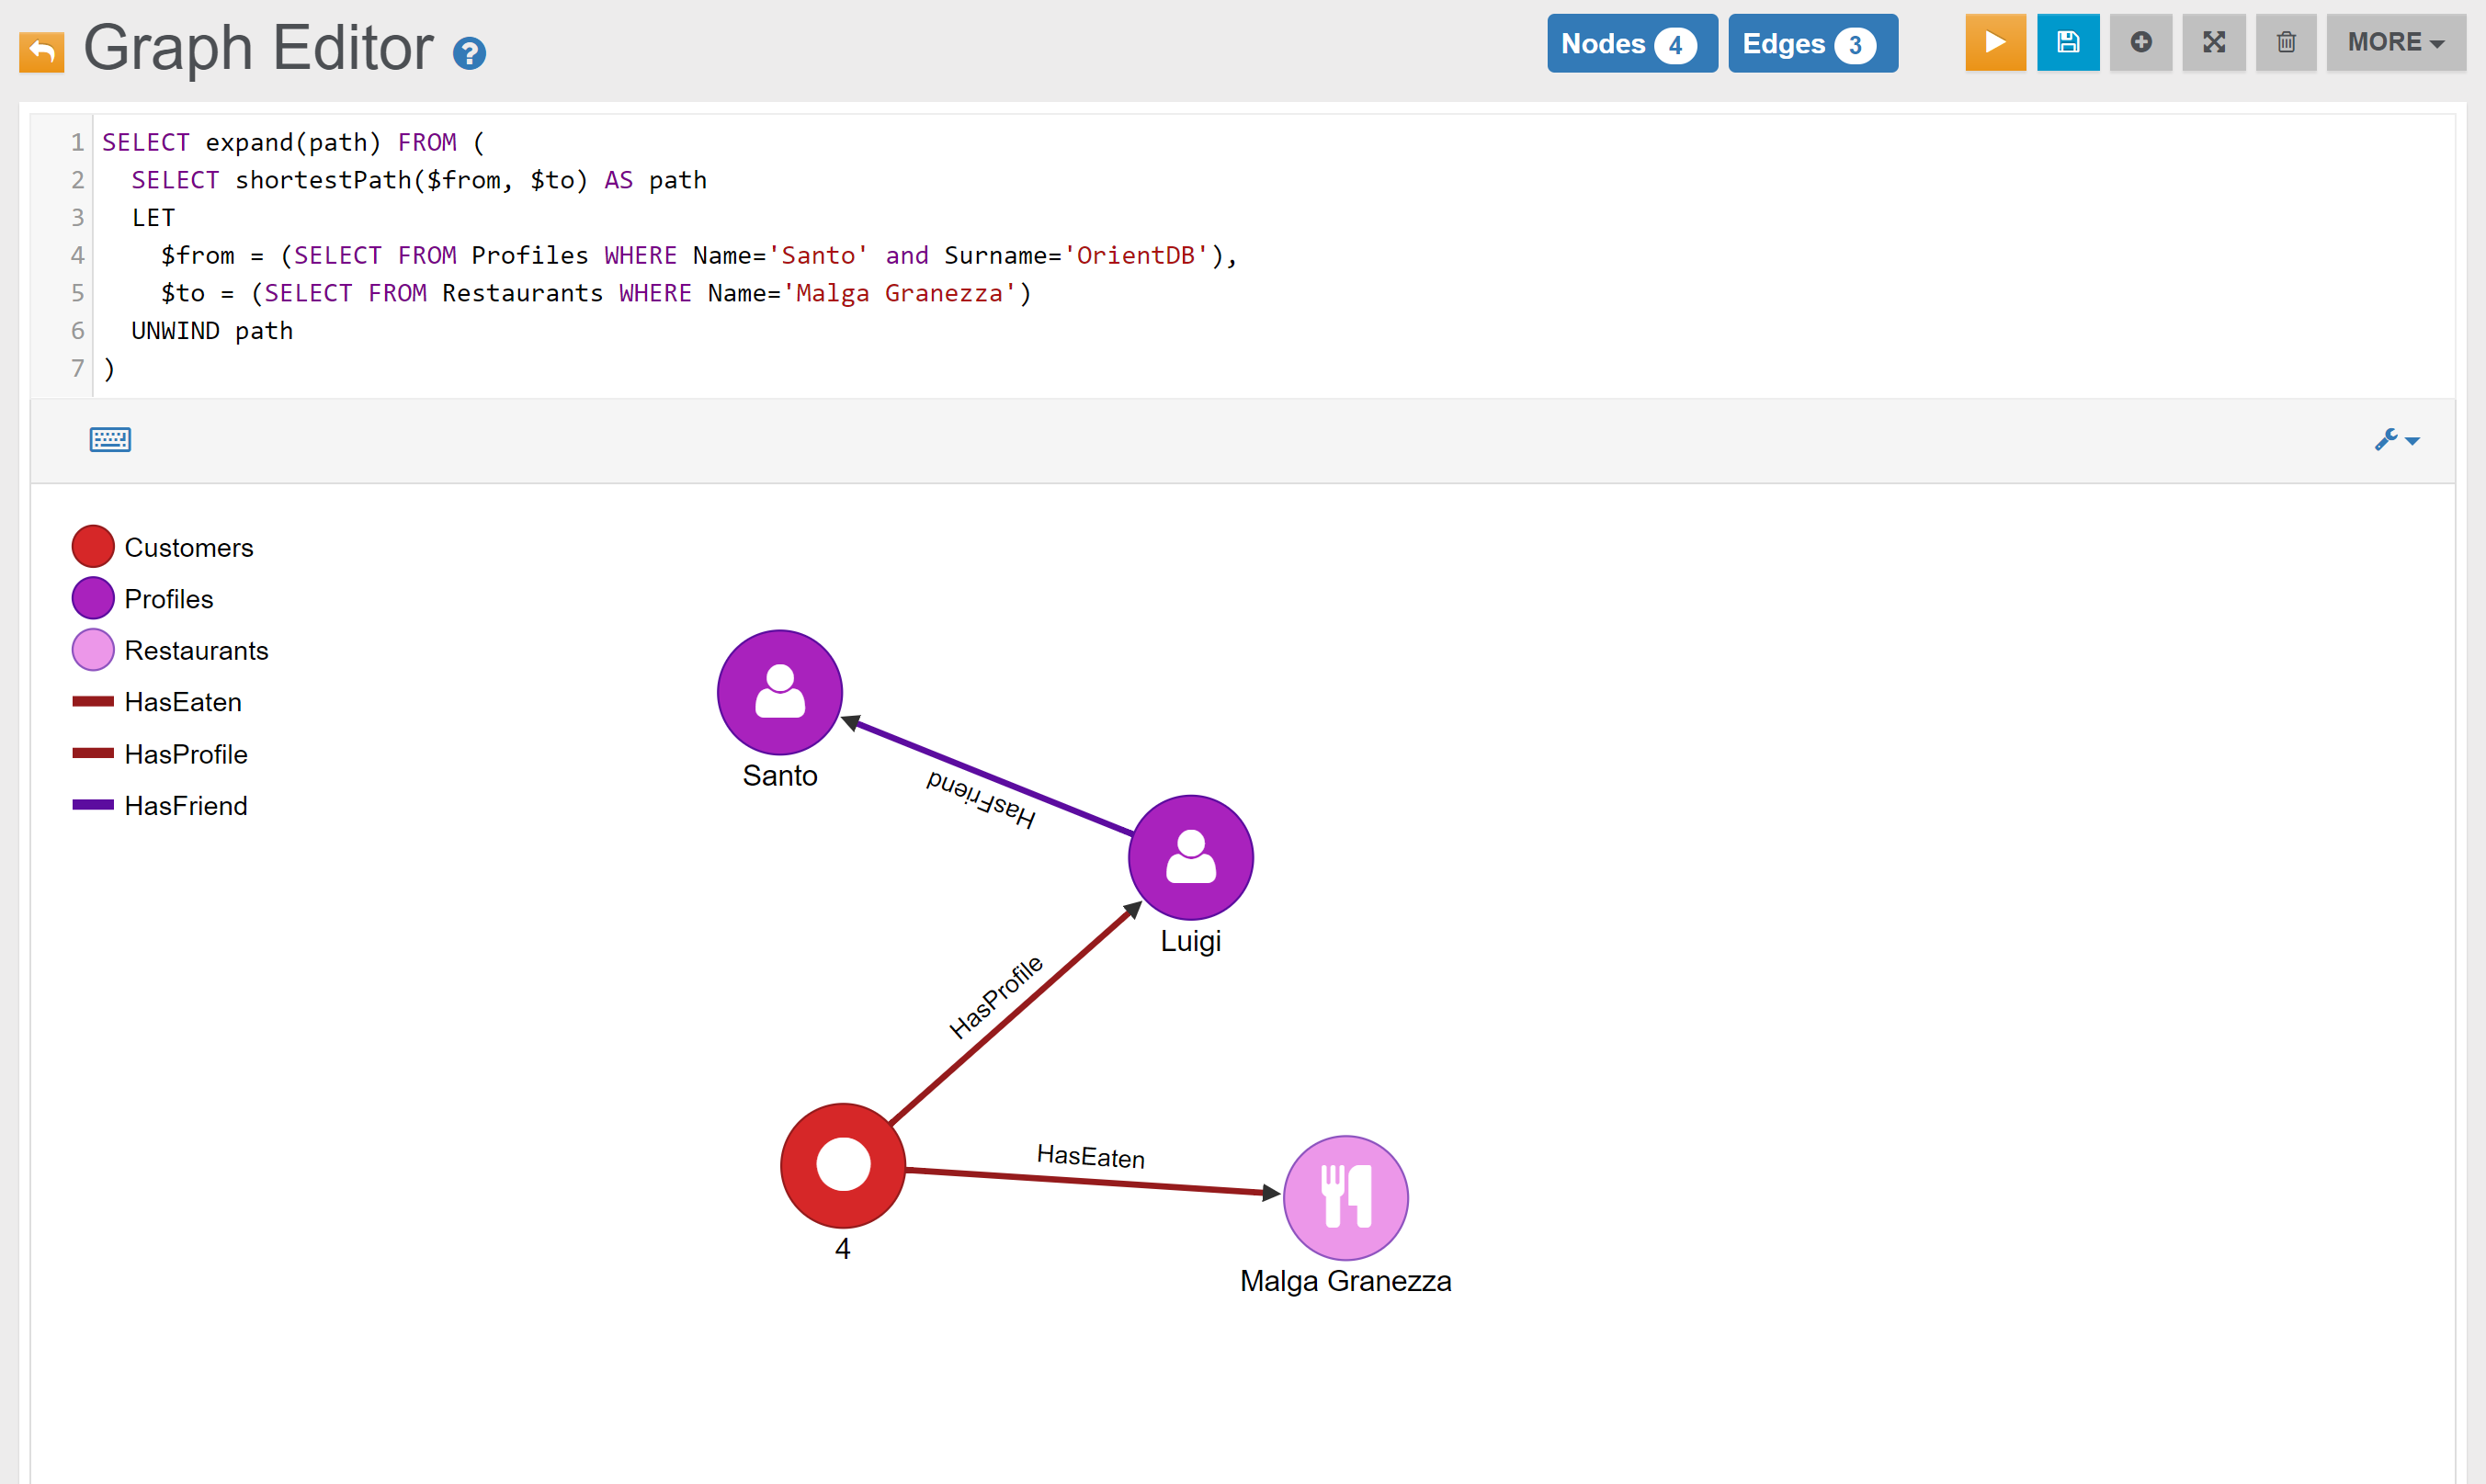The width and height of the screenshot is (2486, 1484).
Task: Click the keyboard shortcuts icon
Action: [110, 439]
